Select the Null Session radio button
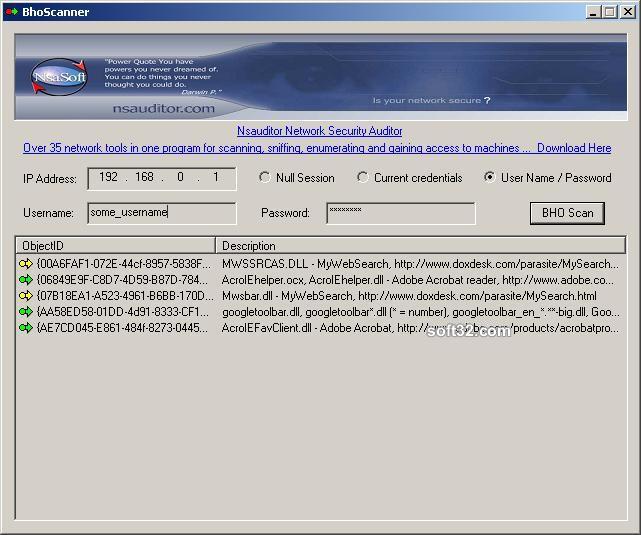The height and width of the screenshot is (535, 641). [265, 178]
